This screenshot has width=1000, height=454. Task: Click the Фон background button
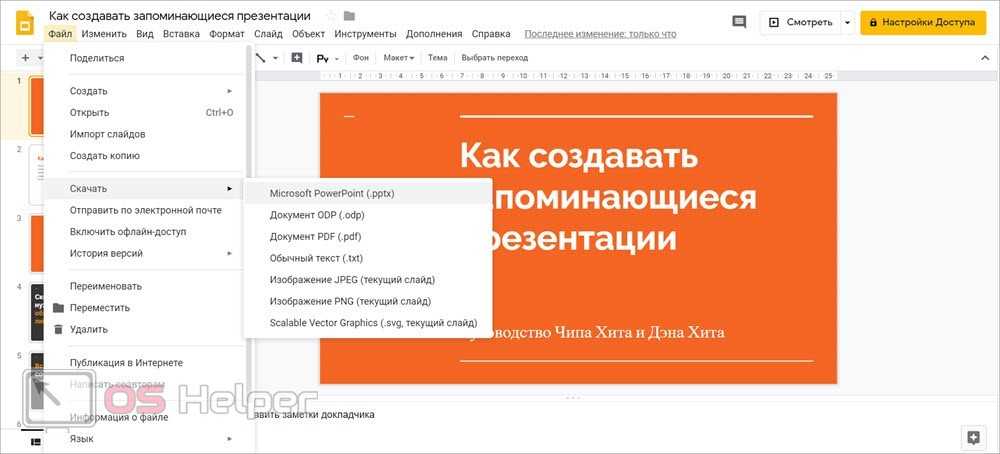coord(361,58)
